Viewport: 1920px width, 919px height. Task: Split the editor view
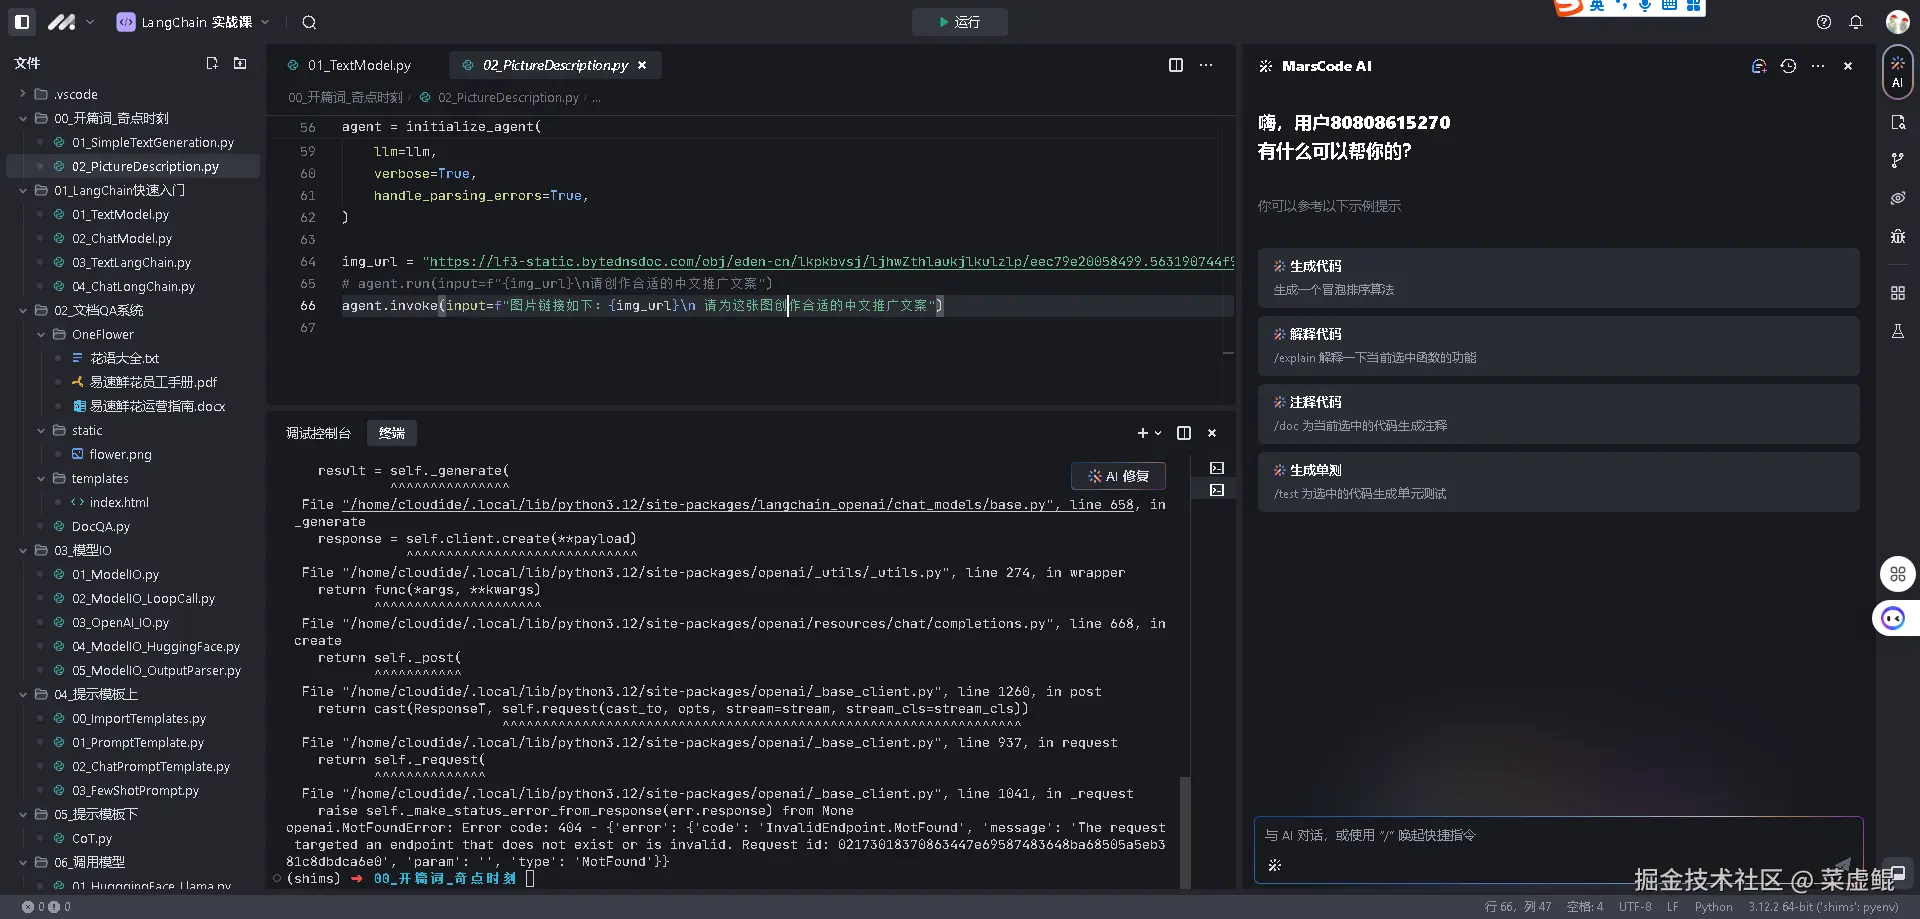click(x=1176, y=65)
